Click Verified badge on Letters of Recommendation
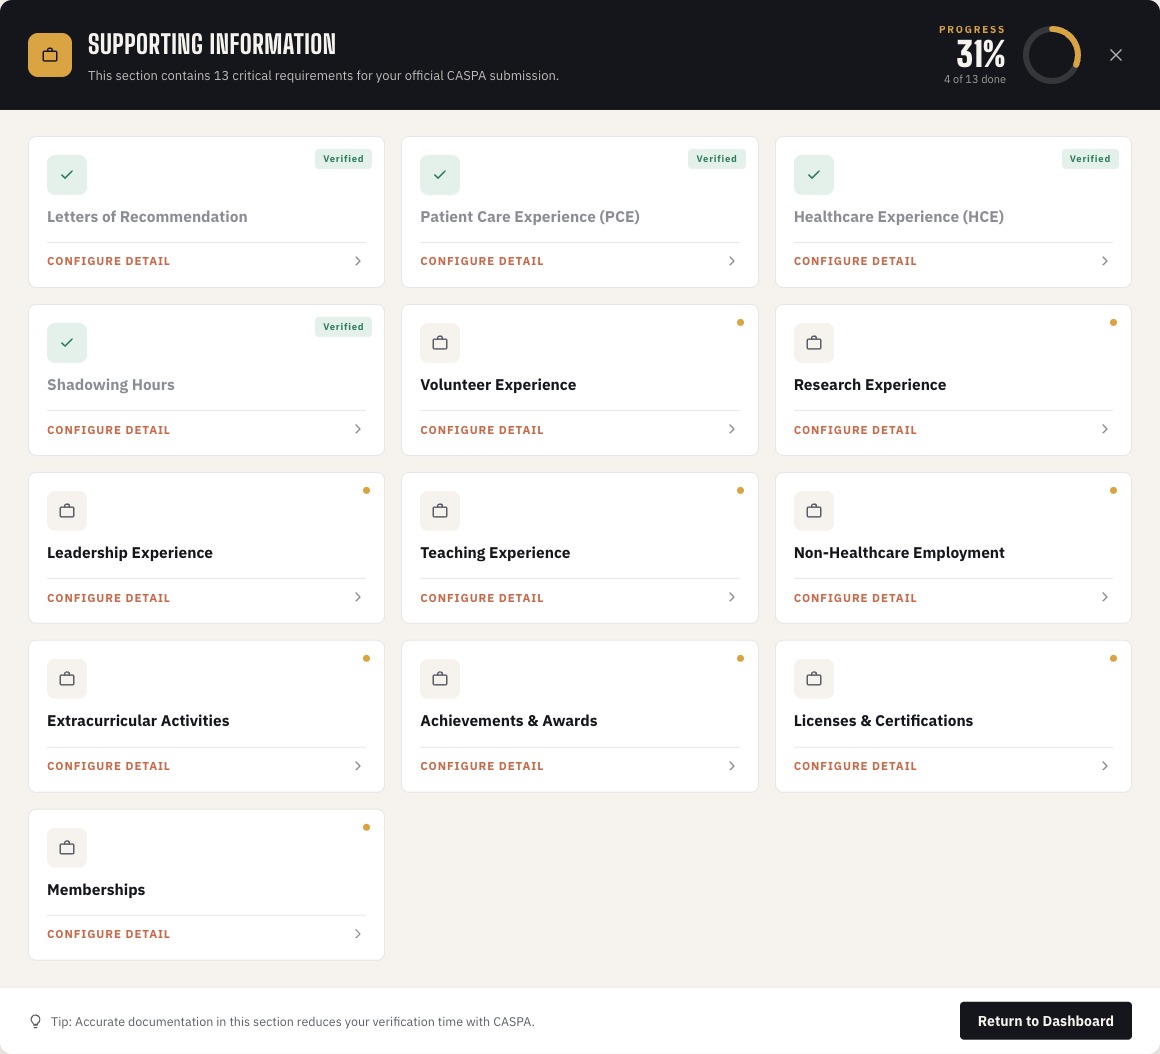Screen dimensions: 1160x1054 pos(343,159)
